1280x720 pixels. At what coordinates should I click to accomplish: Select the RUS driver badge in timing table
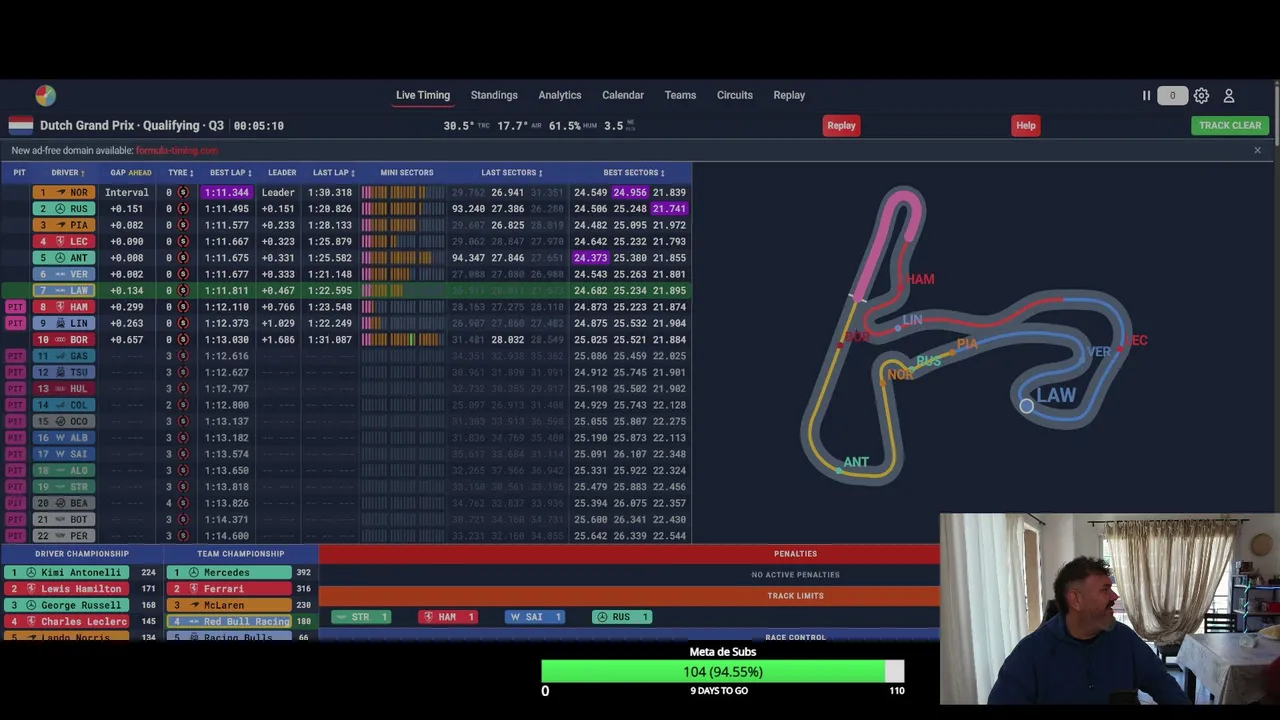click(x=64, y=209)
